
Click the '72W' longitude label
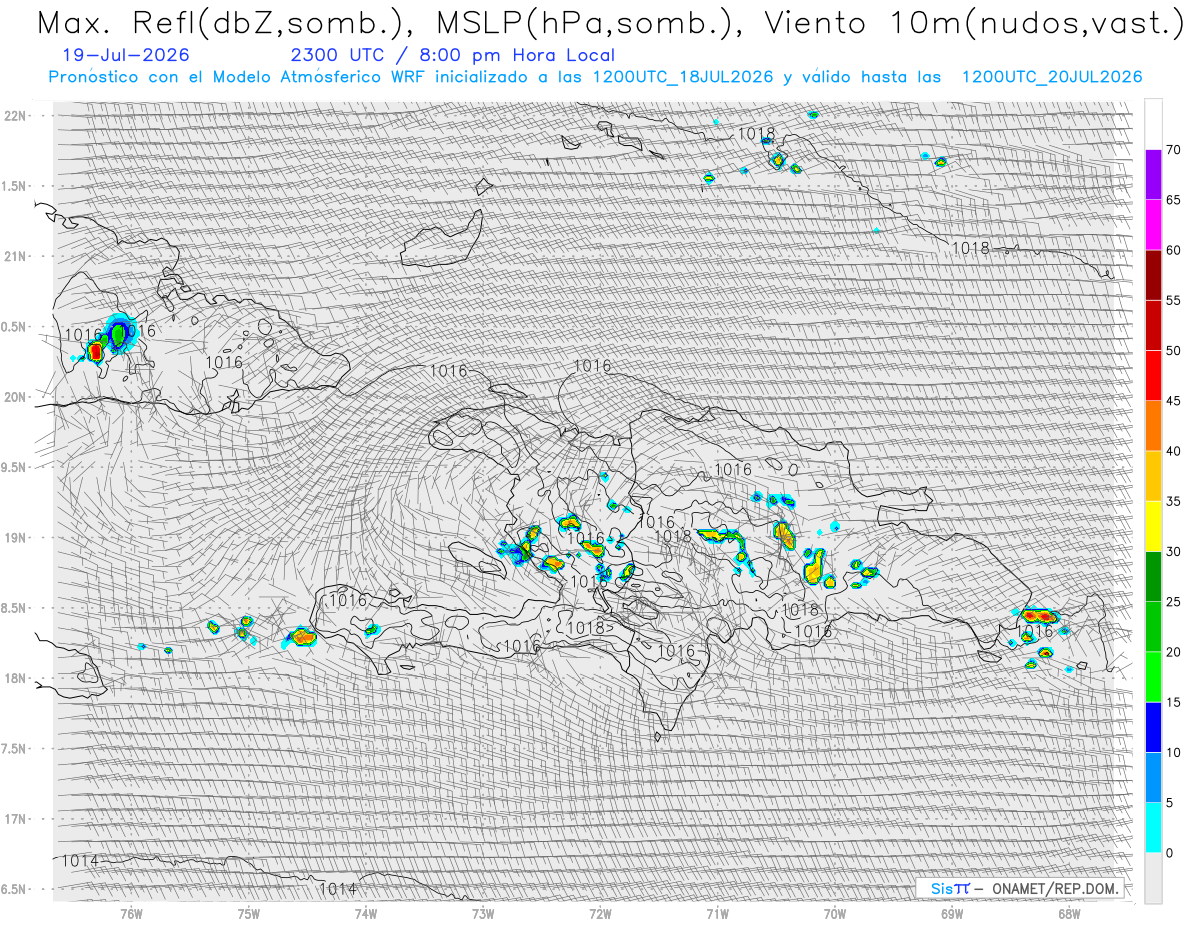(x=600, y=913)
